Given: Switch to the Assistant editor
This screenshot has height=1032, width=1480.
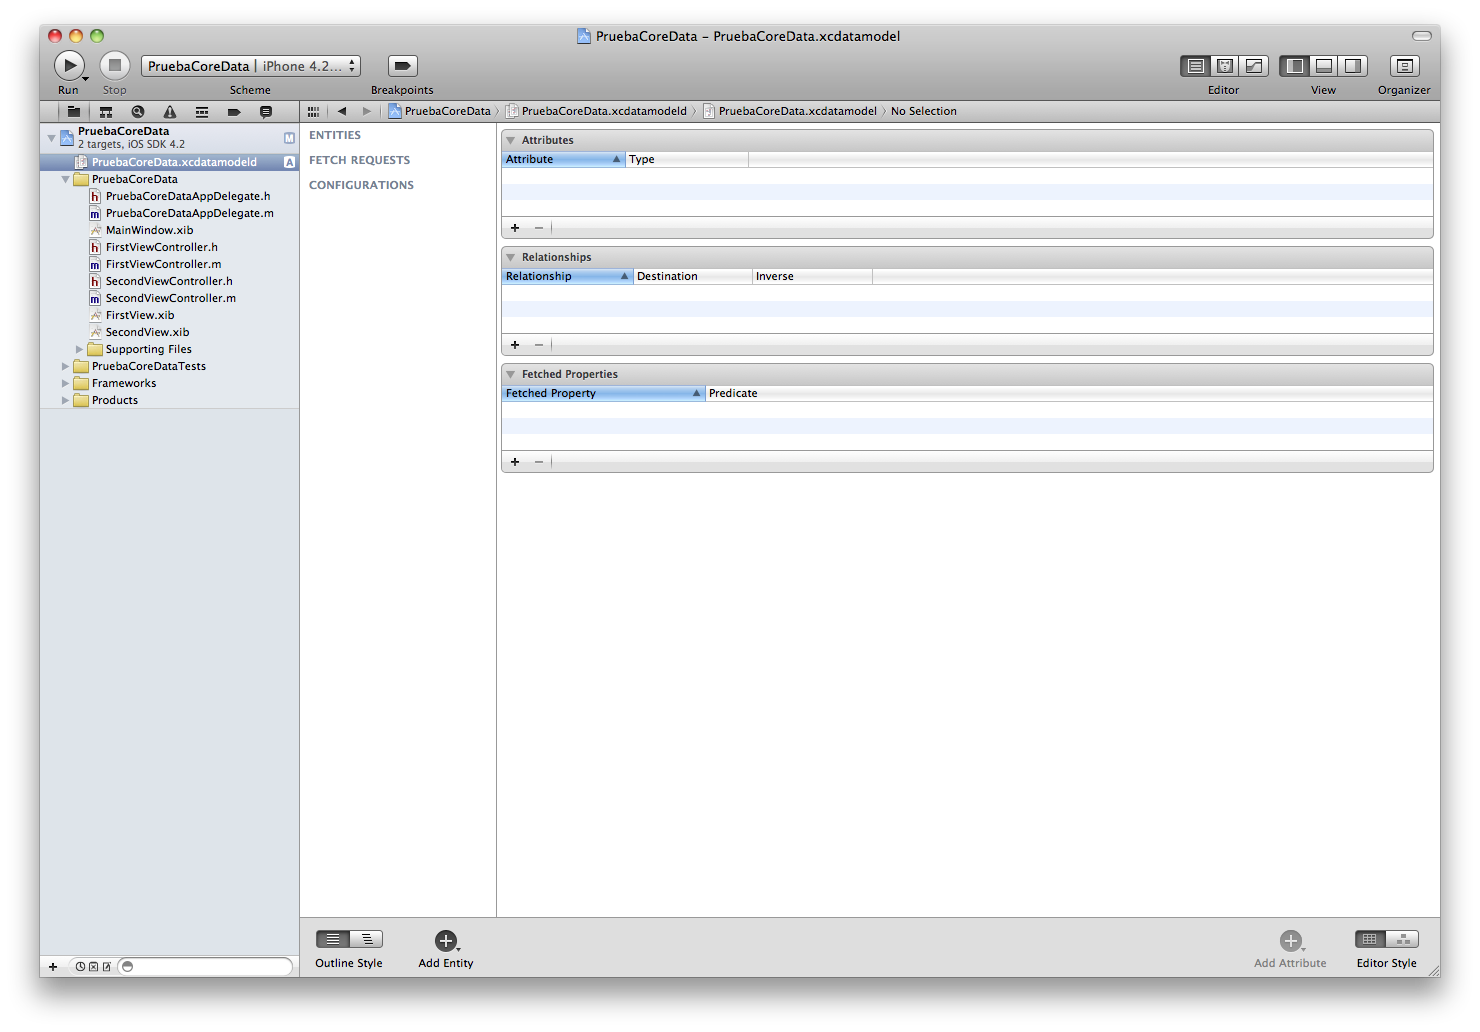Looking at the screenshot, I should coord(1224,66).
